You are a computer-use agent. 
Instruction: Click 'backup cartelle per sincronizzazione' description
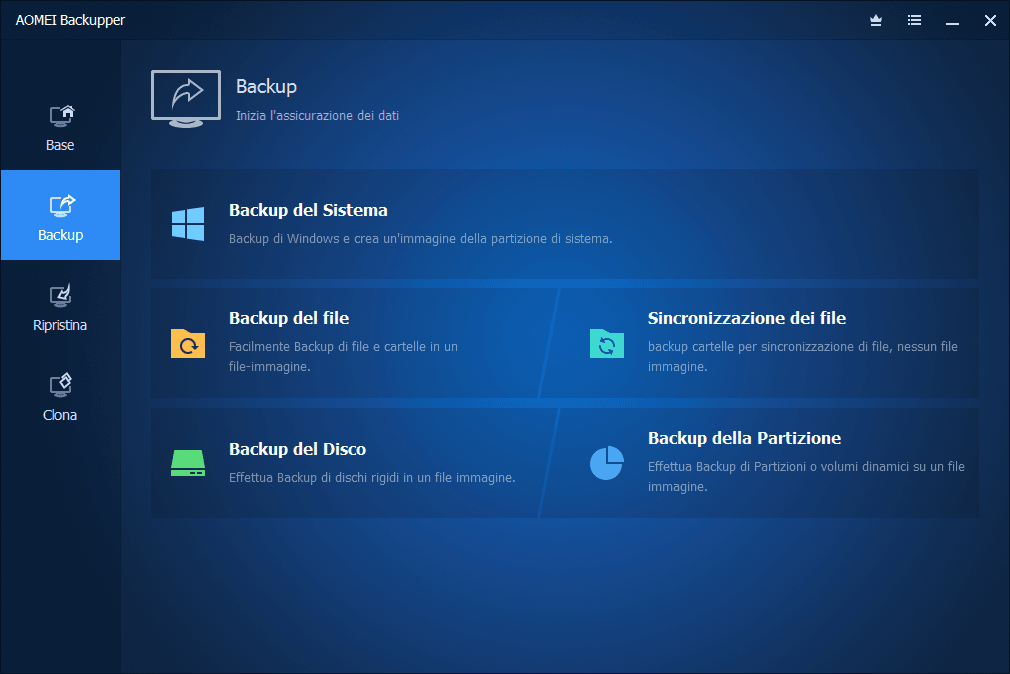click(x=803, y=356)
